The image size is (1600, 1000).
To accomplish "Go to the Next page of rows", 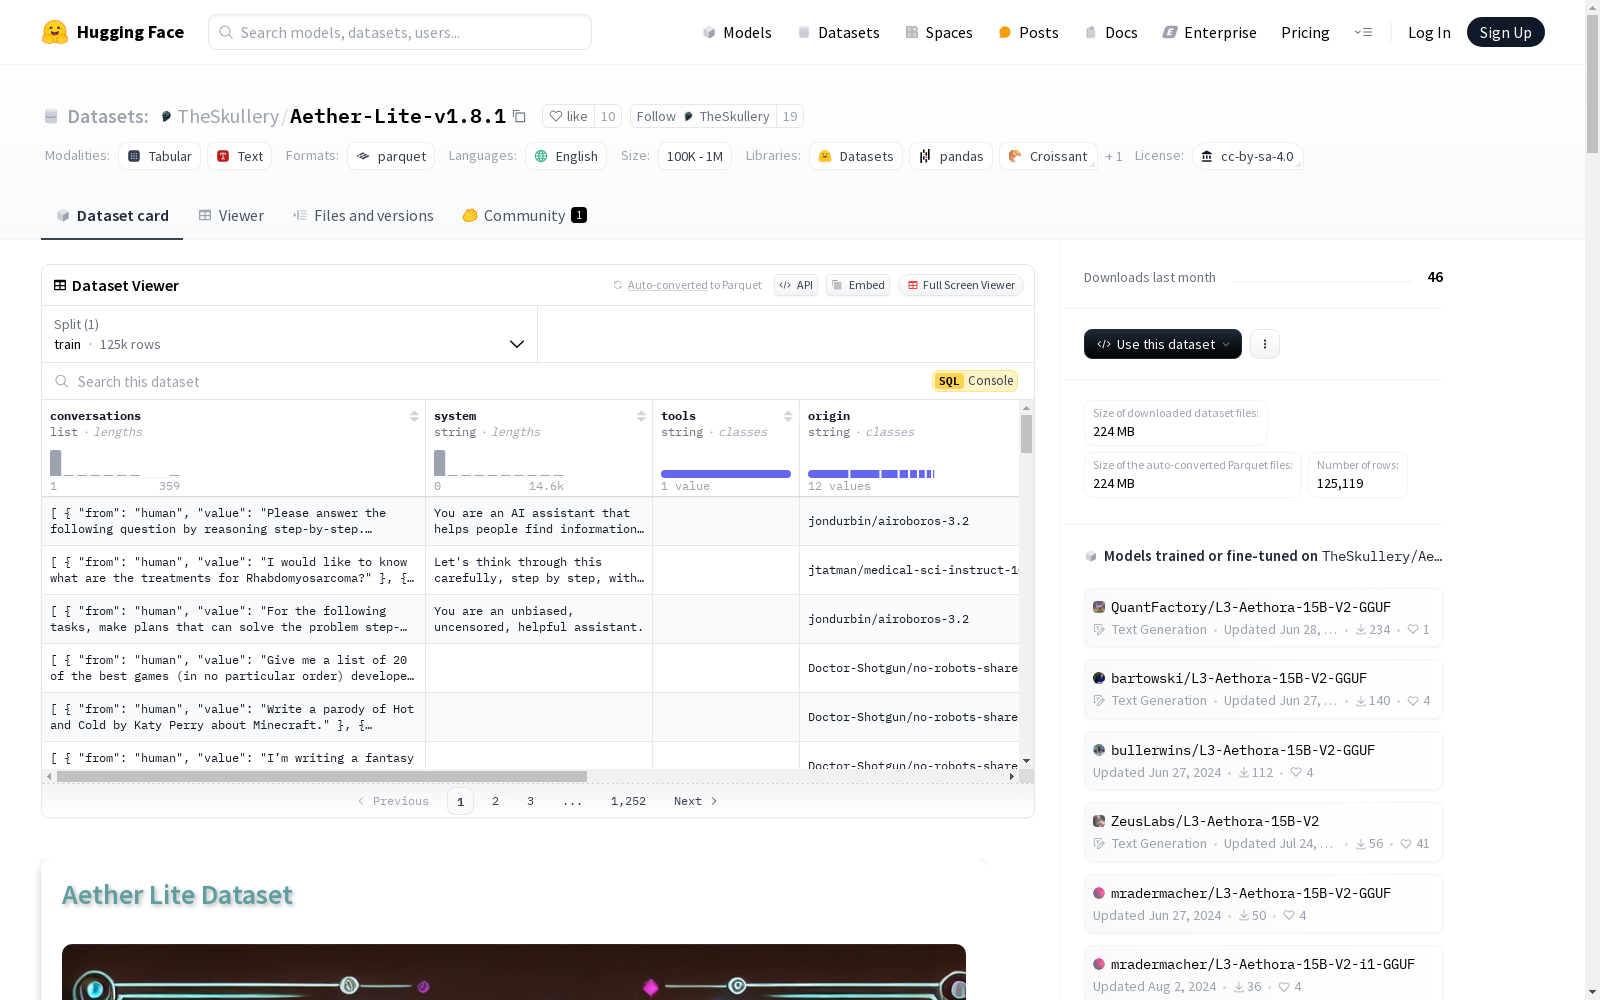I will click(695, 801).
